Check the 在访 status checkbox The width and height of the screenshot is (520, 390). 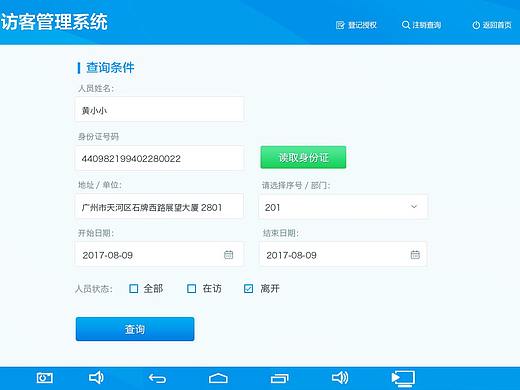[x=191, y=288]
